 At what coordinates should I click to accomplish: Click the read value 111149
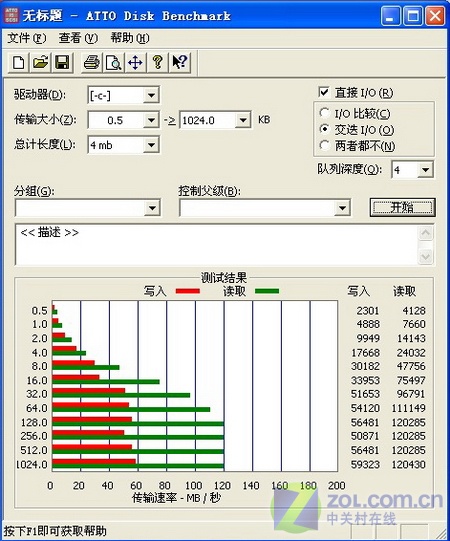(x=408, y=408)
